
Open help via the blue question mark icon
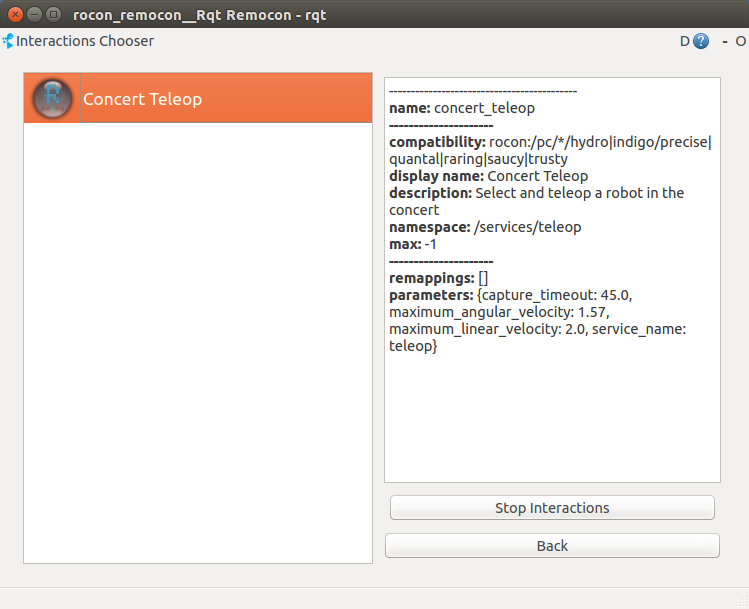(x=701, y=42)
